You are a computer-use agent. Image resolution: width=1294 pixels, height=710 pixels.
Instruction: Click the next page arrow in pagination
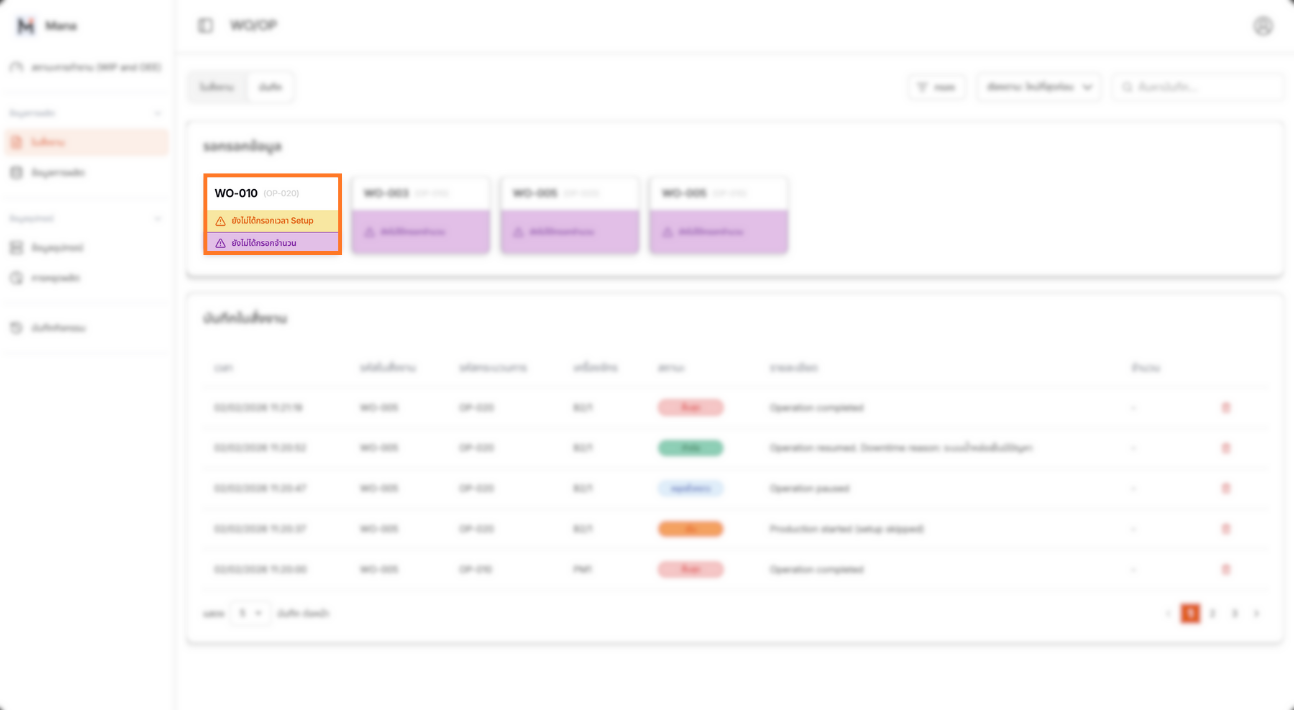click(x=1256, y=613)
